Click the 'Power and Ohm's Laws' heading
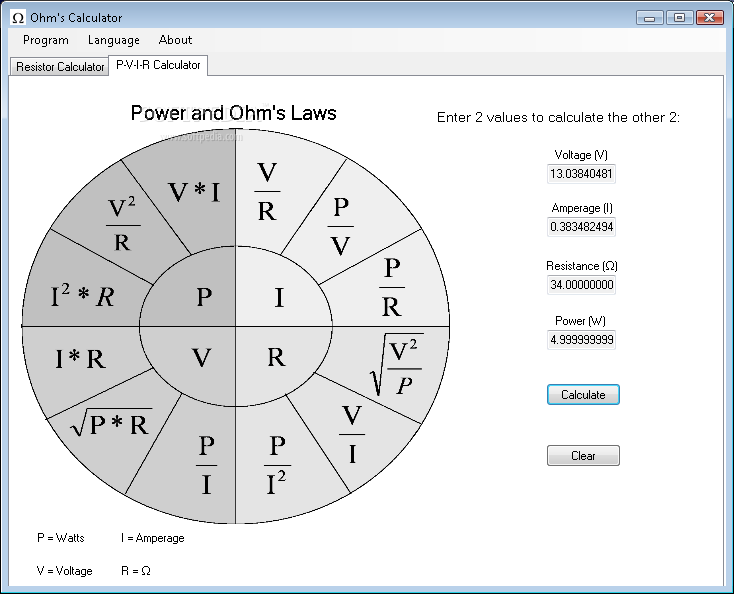The height and width of the screenshot is (594, 734). point(234,113)
